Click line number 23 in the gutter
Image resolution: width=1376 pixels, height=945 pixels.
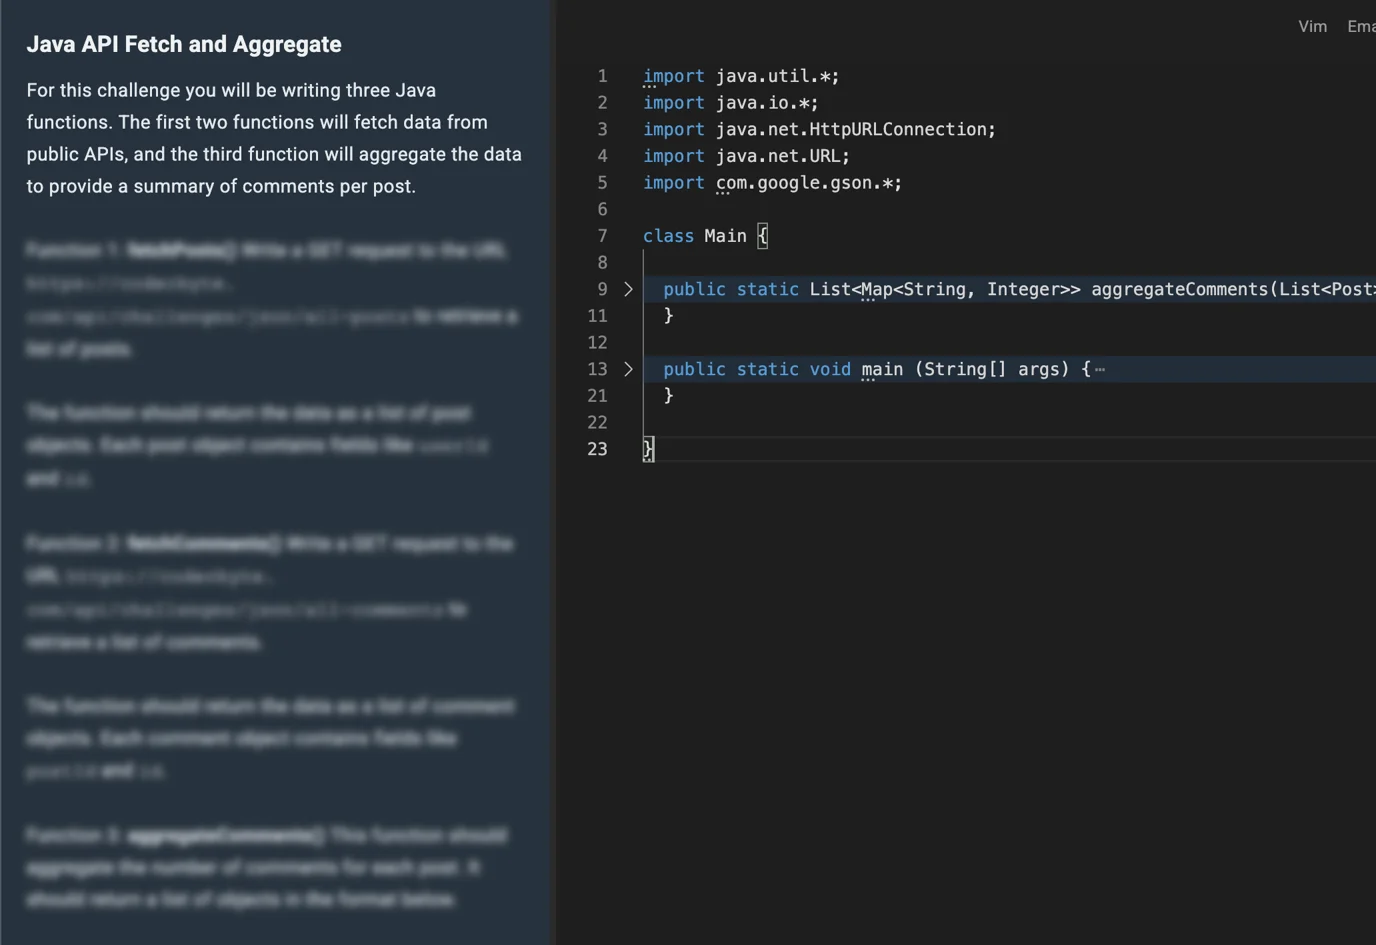pos(597,449)
